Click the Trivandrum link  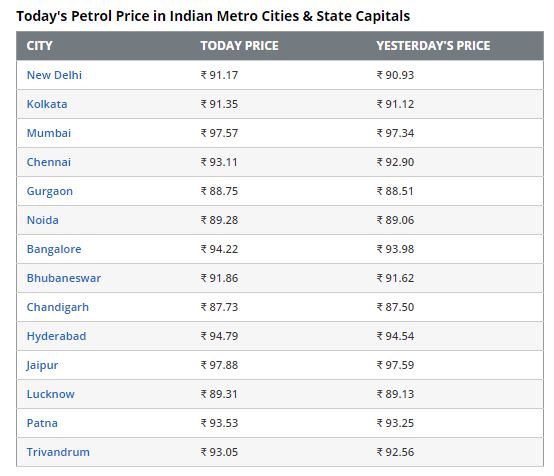point(58,452)
